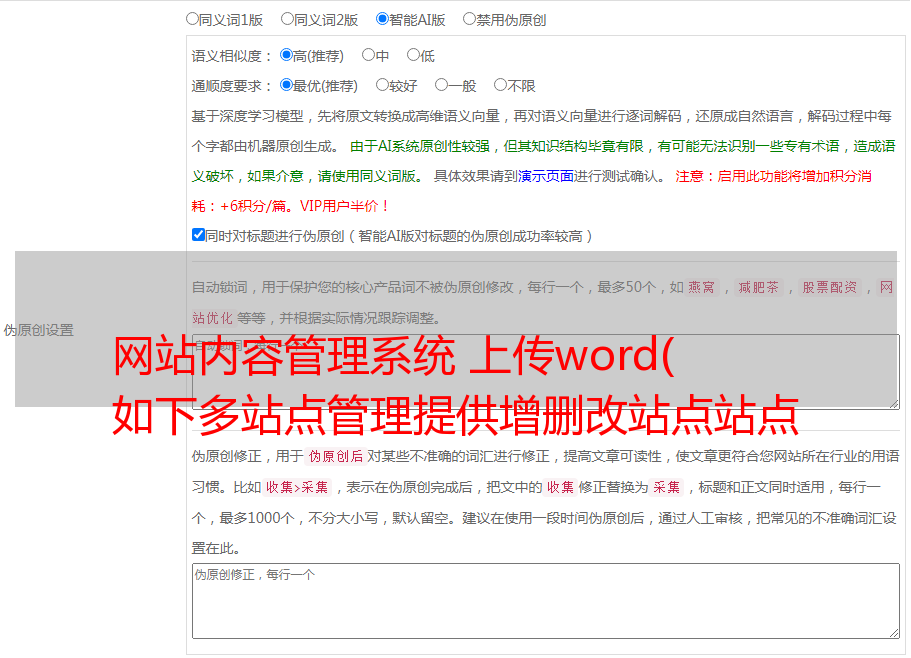Viewport: 911px width, 658px height.
Task: Set 通顺度要求 to 较好
Action: tap(382, 85)
